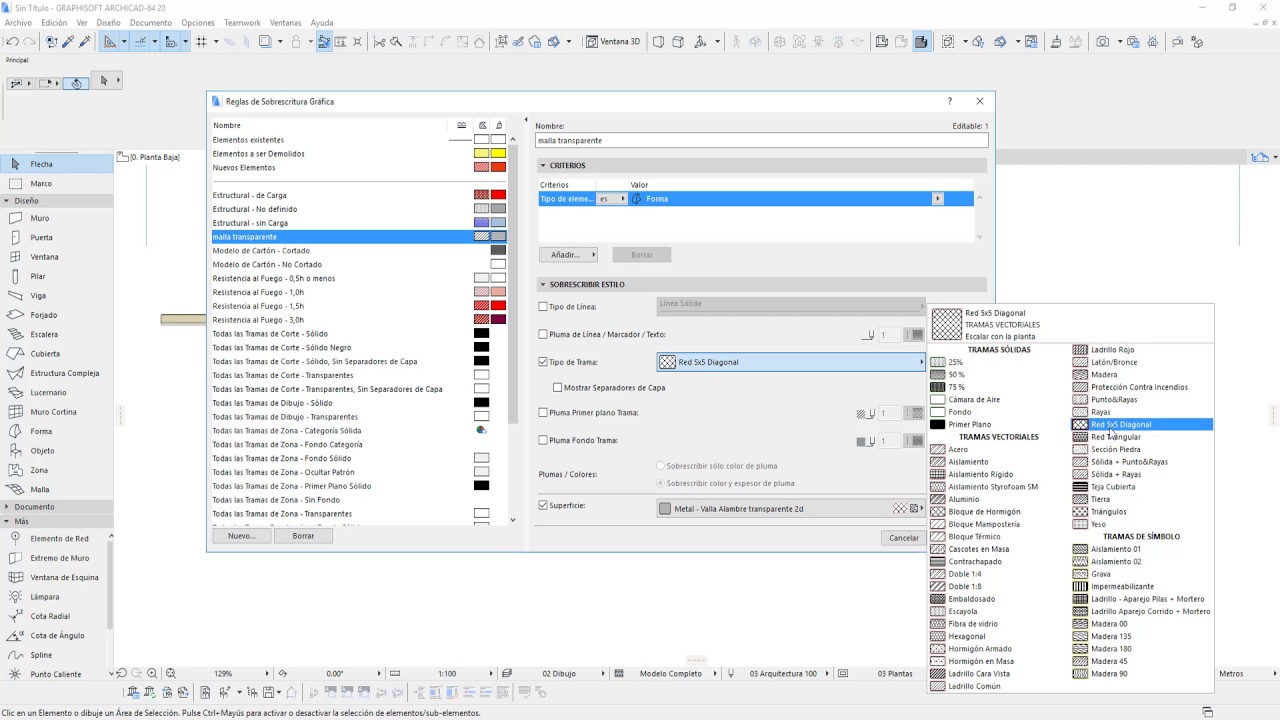Viewport: 1280px width, 720px height.
Task: Enable Pluma de Línea / Marcador checkbox
Action: tap(543, 335)
